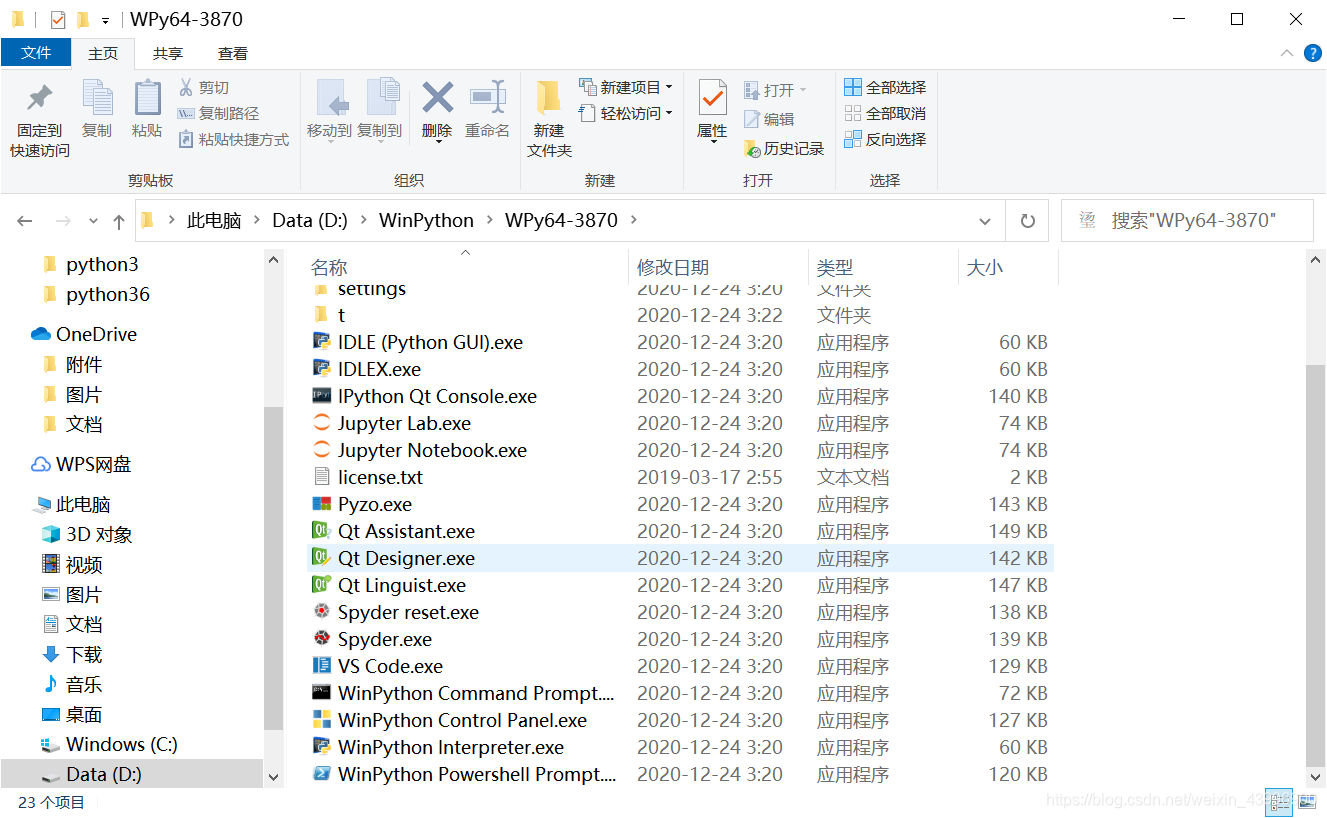Open the Quick Access Toolbar customize dropdown
The height and width of the screenshot is (818, 1327).
pos(105,20)
